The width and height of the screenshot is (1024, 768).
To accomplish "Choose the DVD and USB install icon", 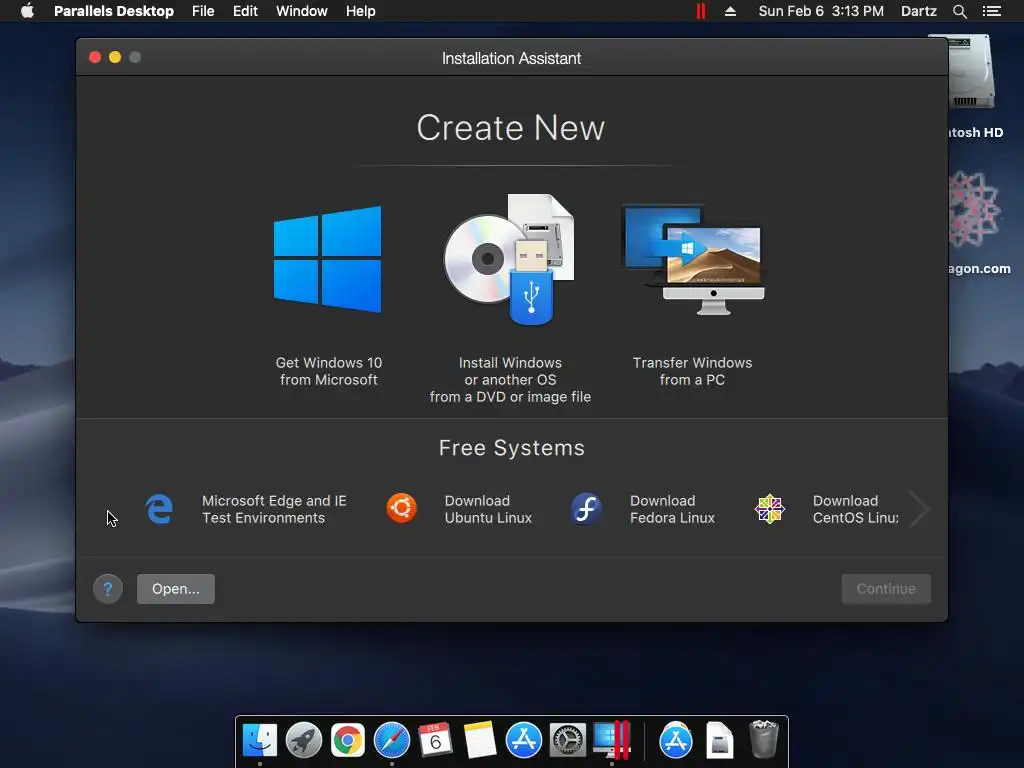I will (509, 259).
